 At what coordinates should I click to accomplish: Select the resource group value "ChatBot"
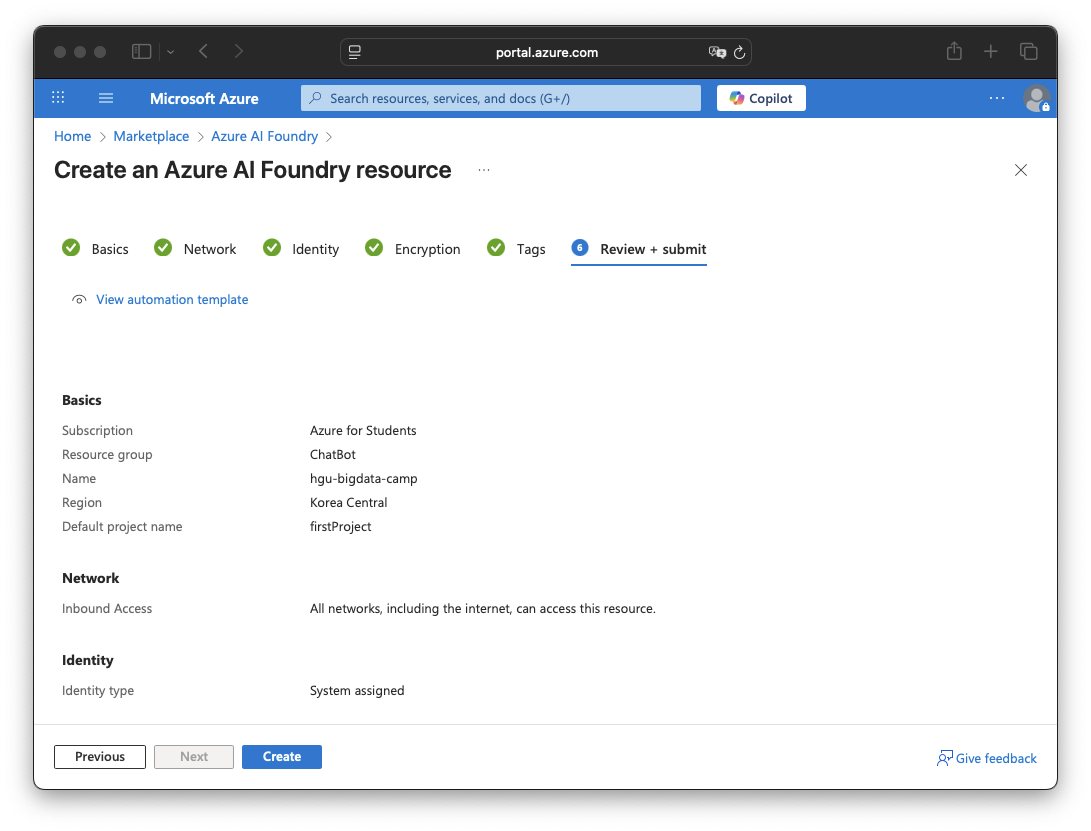point(333,454)
